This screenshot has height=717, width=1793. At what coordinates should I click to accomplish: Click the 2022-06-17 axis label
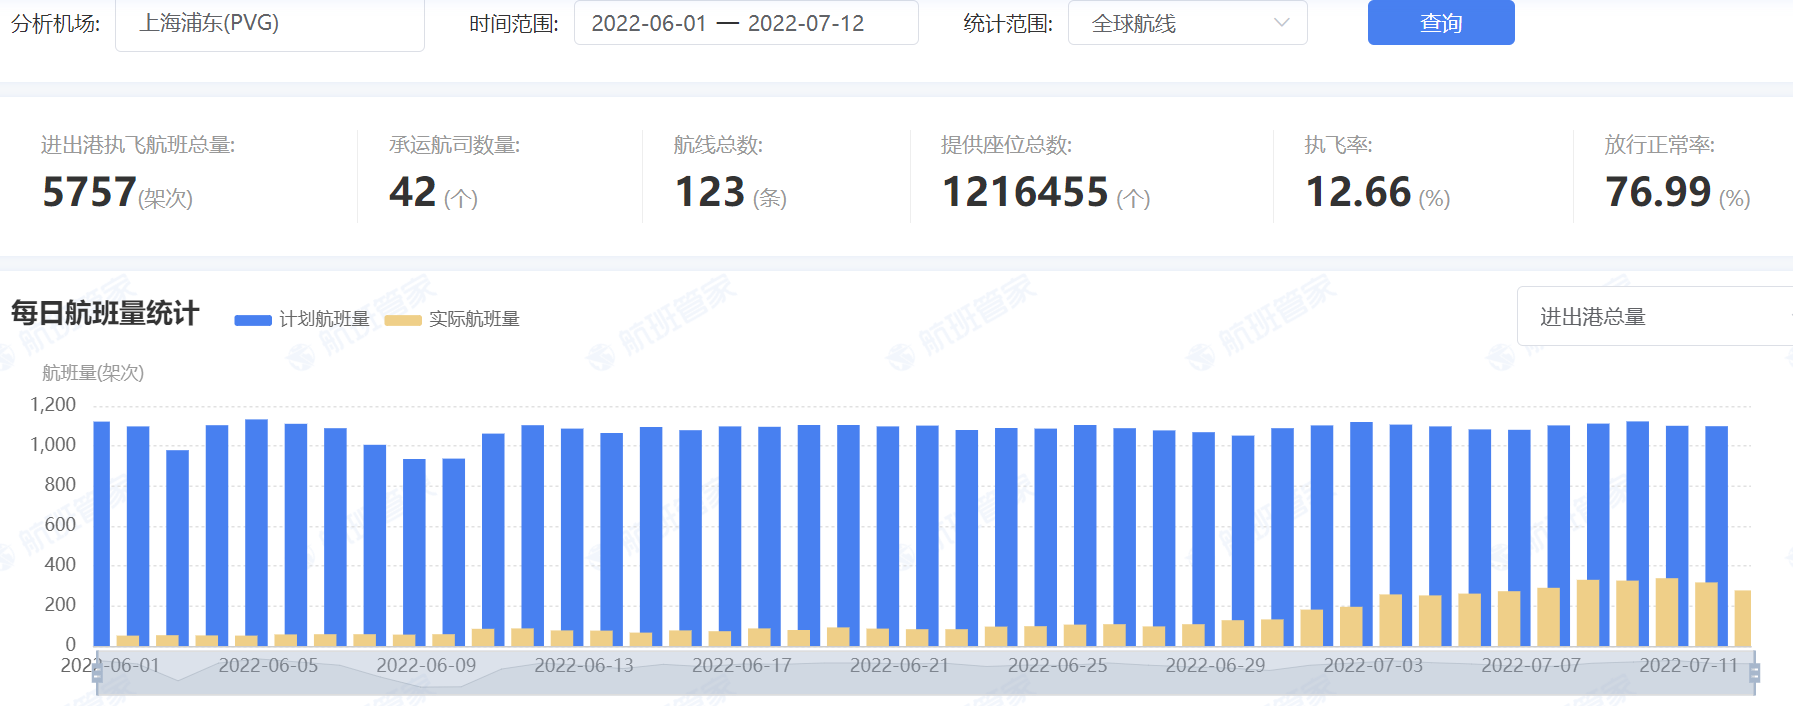click(x=742, y=665)
